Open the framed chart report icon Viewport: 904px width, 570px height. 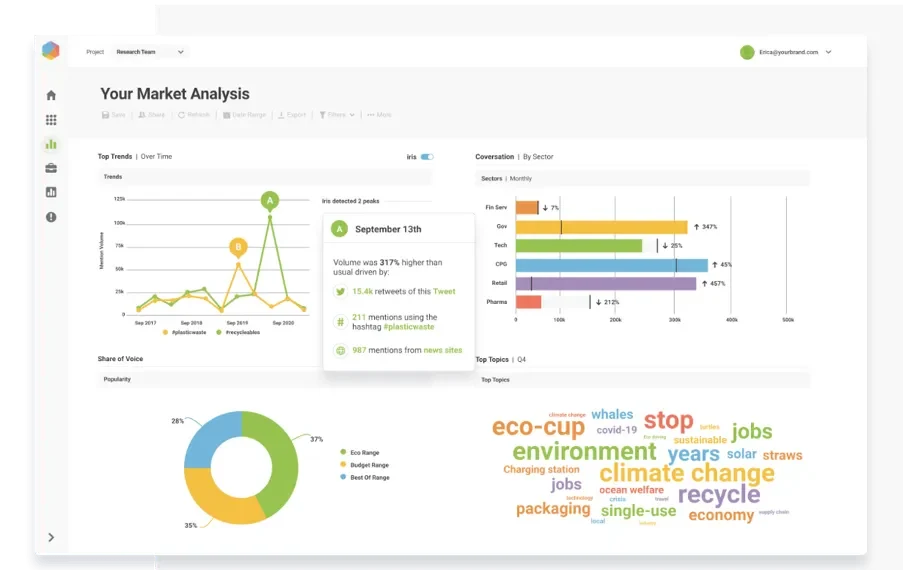tap(51, 192)
